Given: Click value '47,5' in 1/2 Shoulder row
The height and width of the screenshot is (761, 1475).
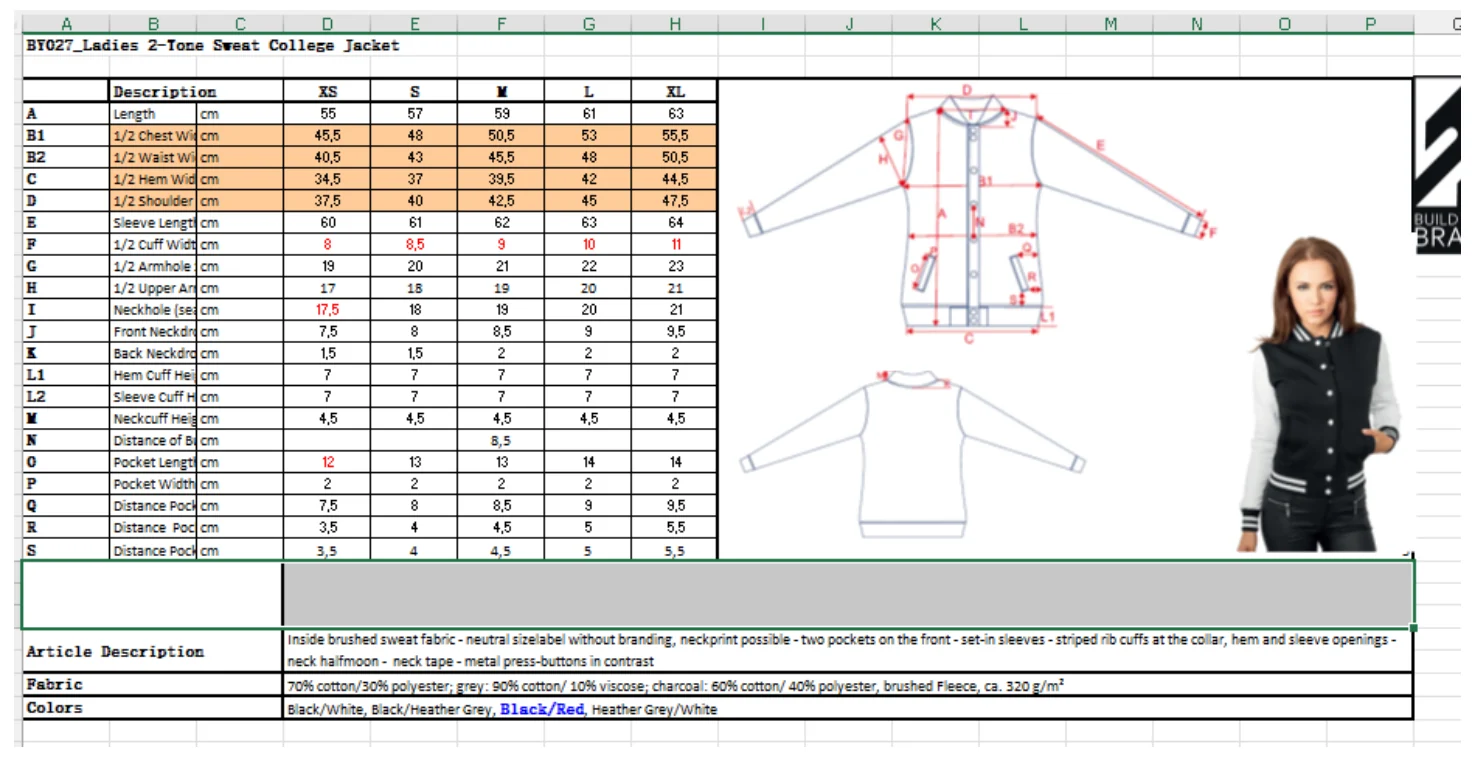Looking at the screenshot, I should point(675,201).
